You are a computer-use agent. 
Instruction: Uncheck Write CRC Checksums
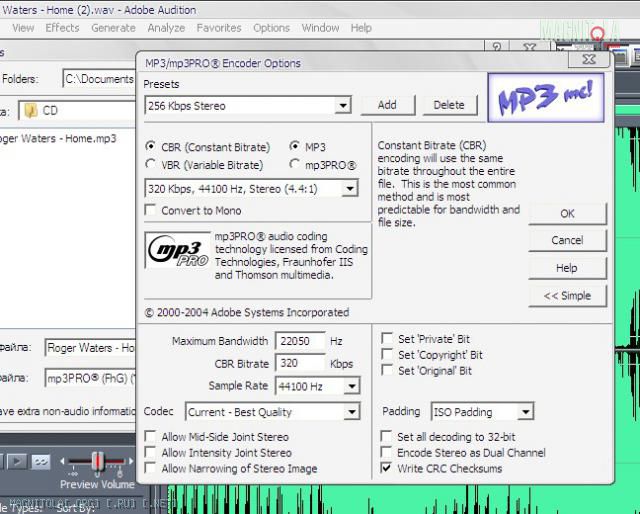387,468
